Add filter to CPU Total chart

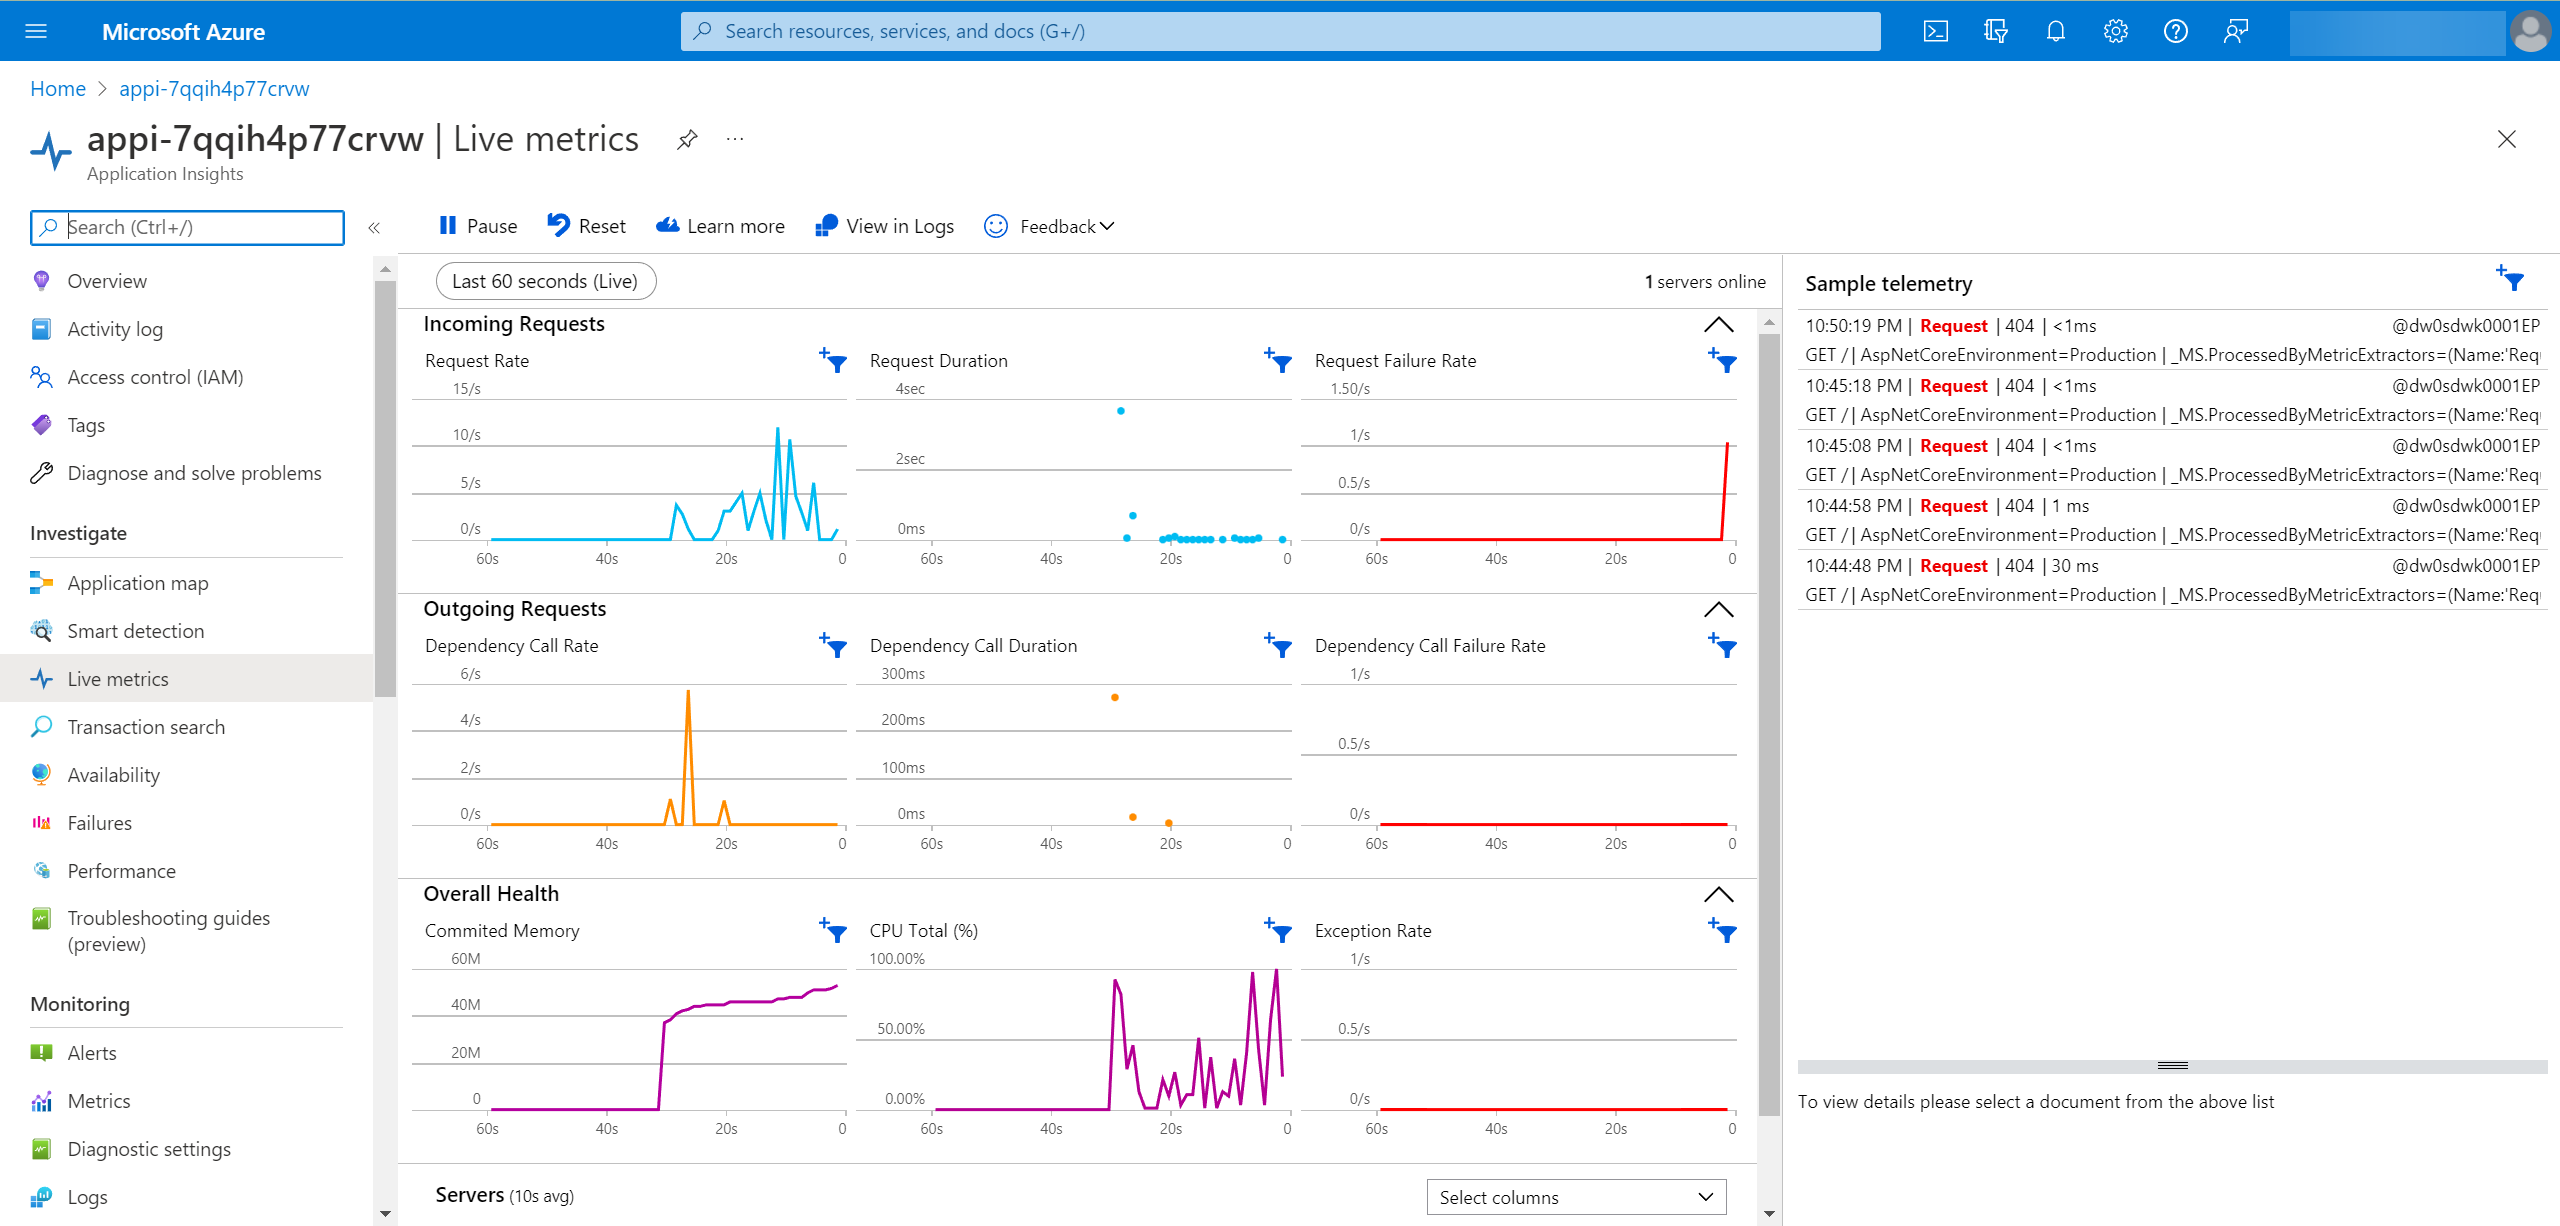click(x=1277, y=930)
